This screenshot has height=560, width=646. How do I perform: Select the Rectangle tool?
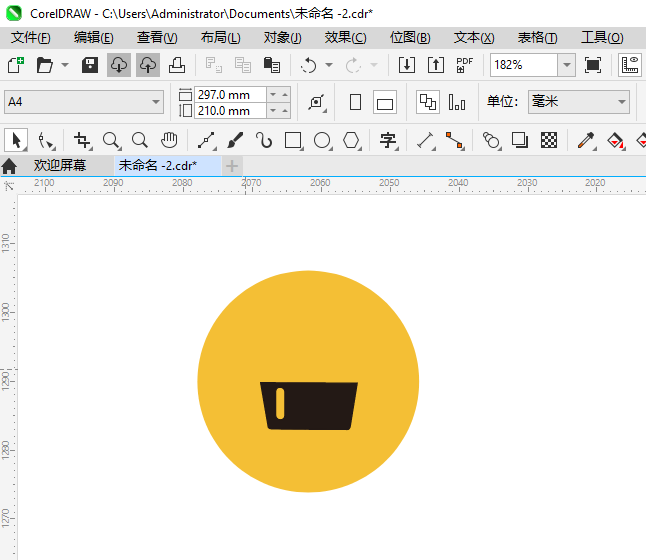coord(293,140)
